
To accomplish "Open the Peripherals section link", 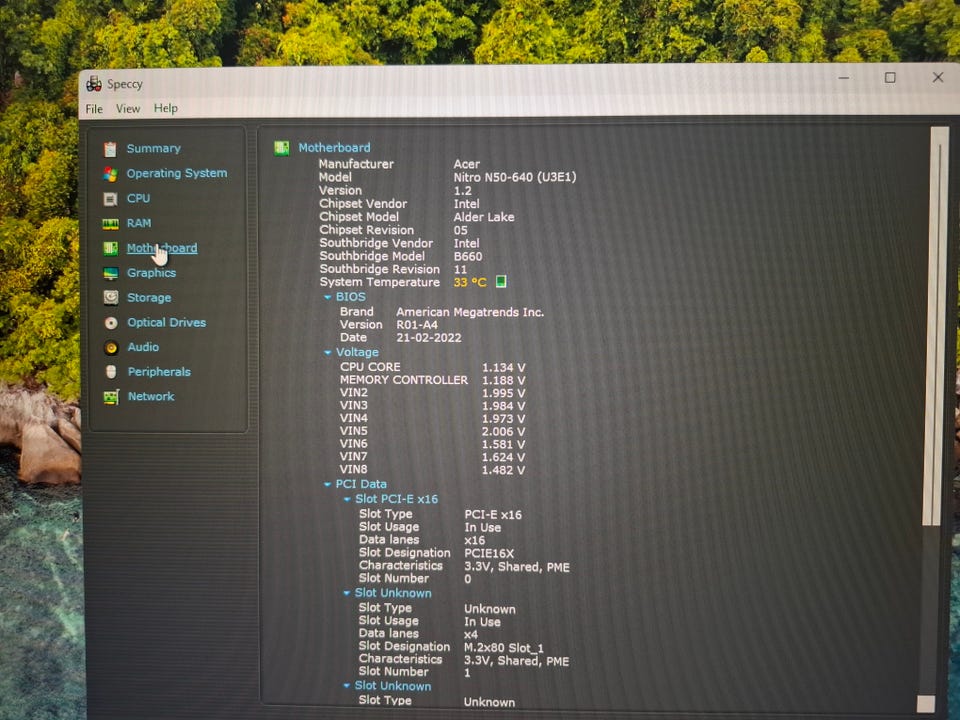I will click(x=158, y=372).
